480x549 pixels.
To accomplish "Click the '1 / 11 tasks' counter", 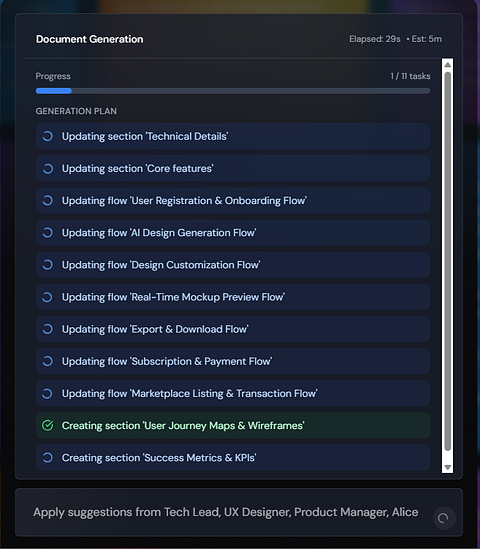I will click(x=410, y=76).
